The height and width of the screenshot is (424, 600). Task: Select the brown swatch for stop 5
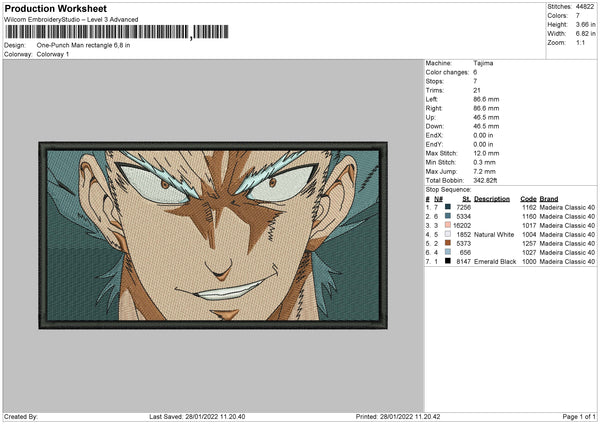pyautogui.click(x=447, y=243)
